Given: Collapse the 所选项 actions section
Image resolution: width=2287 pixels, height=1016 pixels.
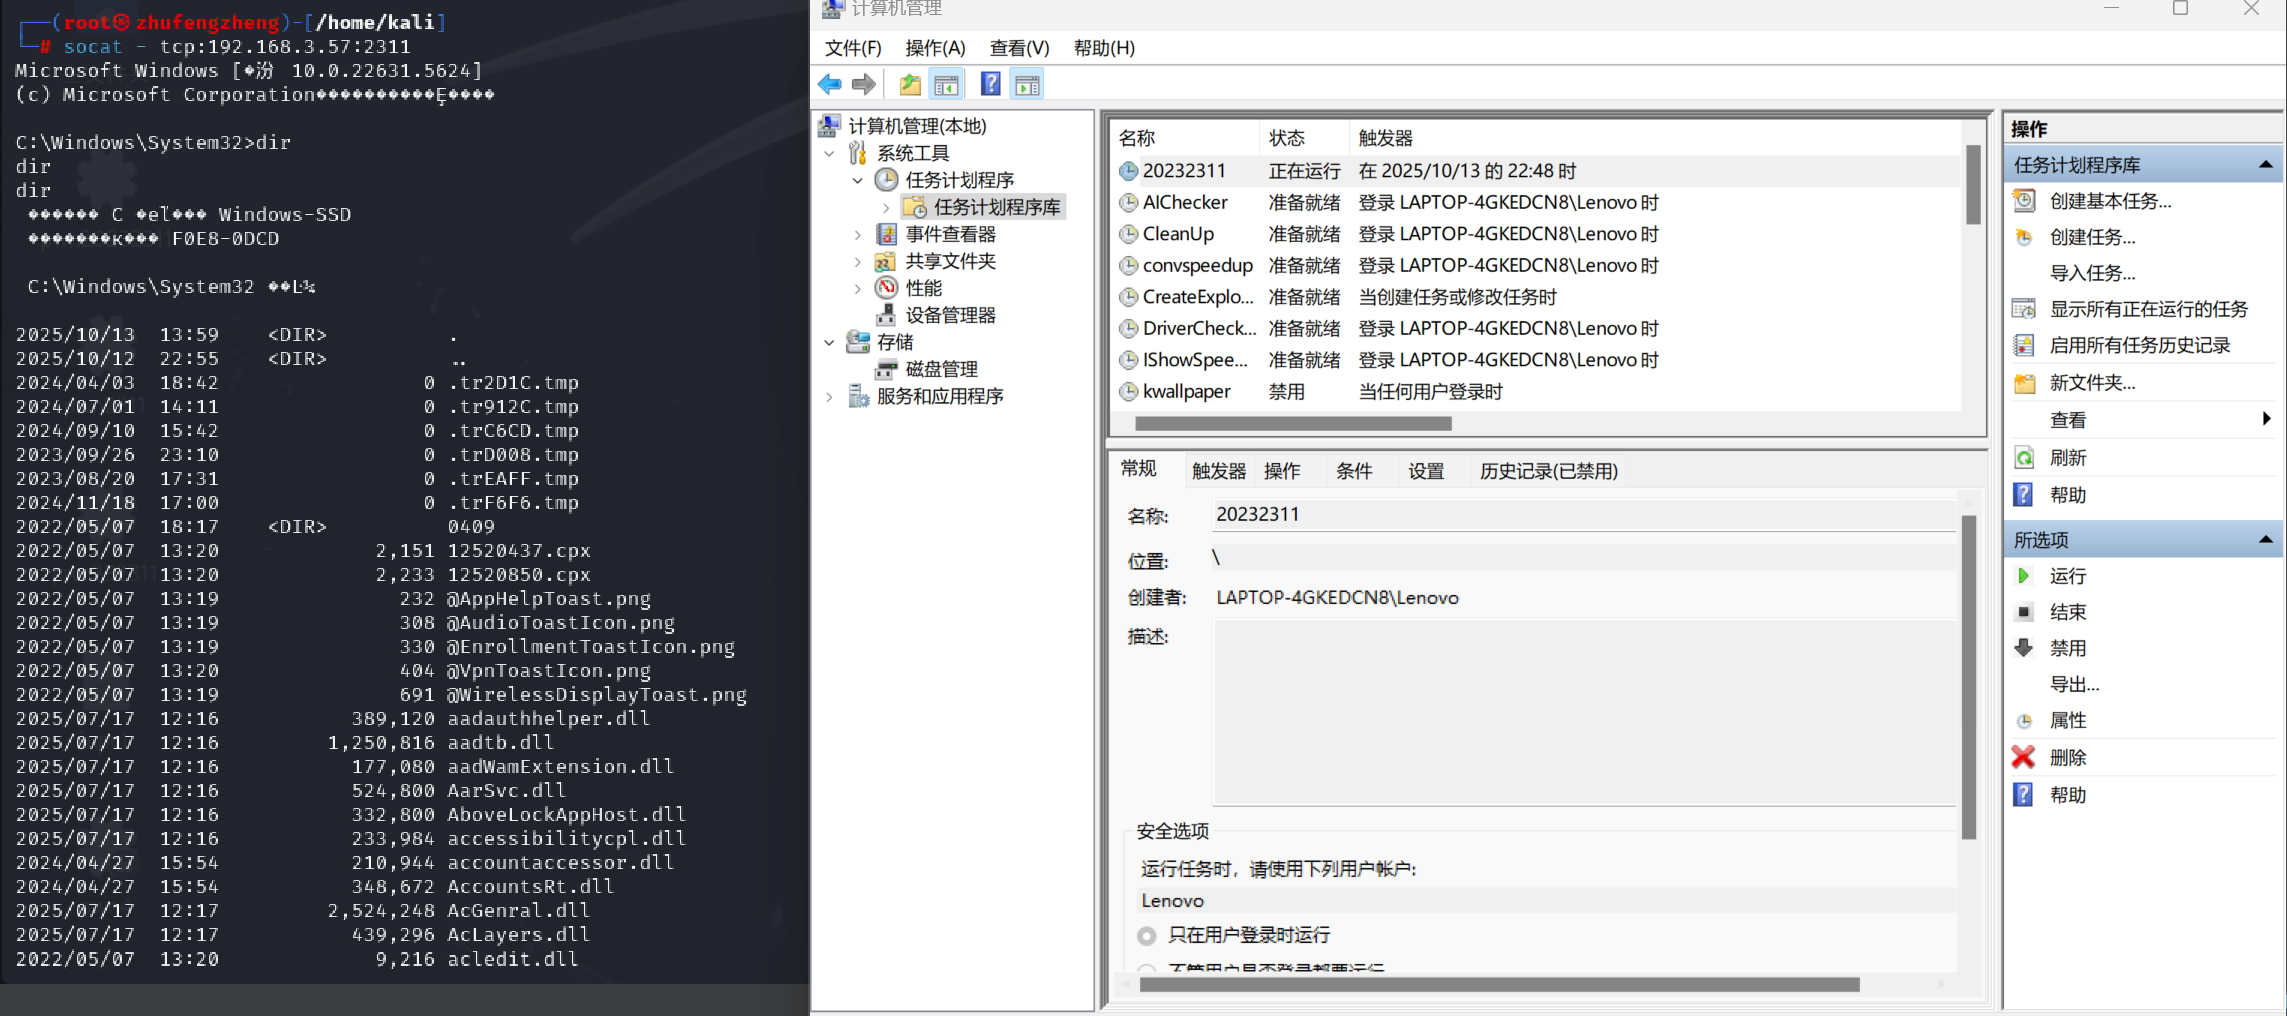Looking at the screenshot, I should (2266, 540).
